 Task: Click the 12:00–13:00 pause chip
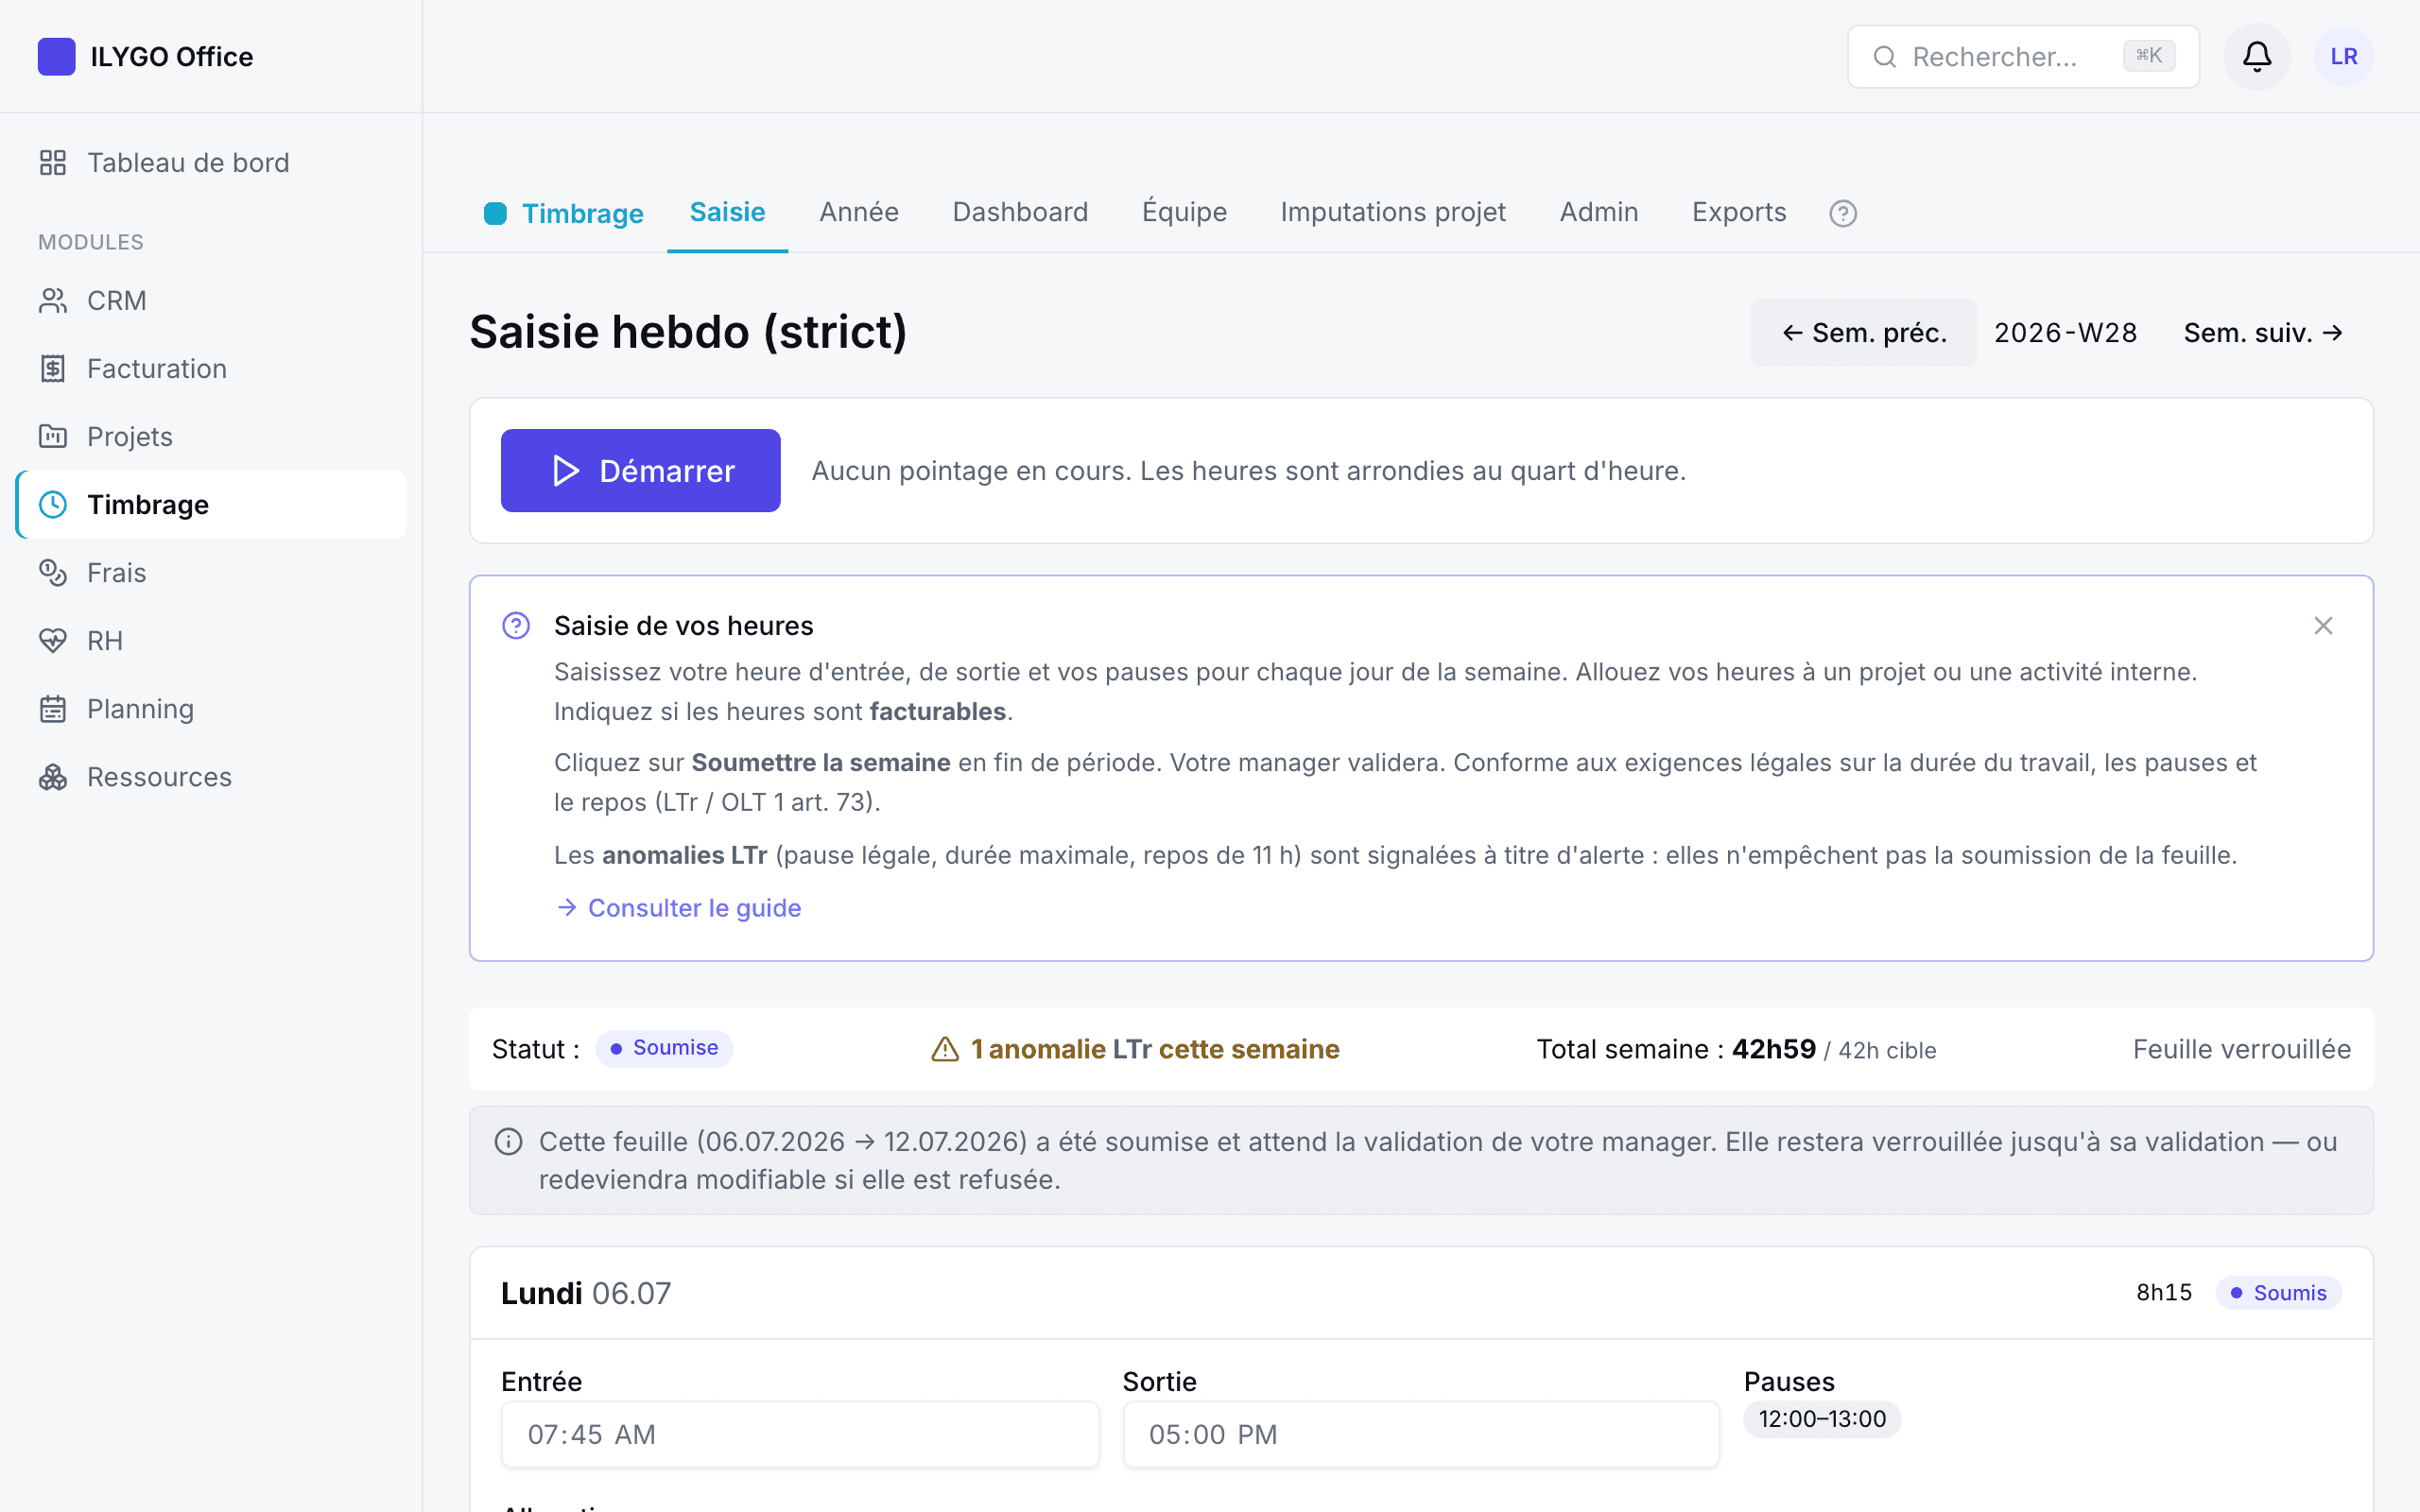pyautogui.click(x=1822, y=1419)
